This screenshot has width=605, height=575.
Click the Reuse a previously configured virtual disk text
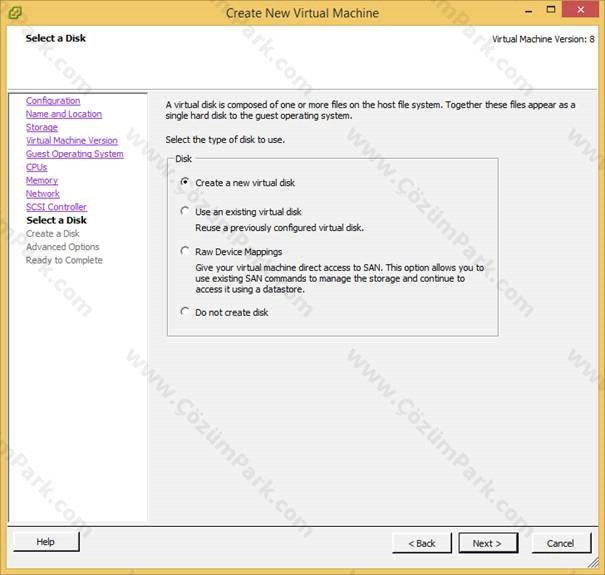point(279,228)
